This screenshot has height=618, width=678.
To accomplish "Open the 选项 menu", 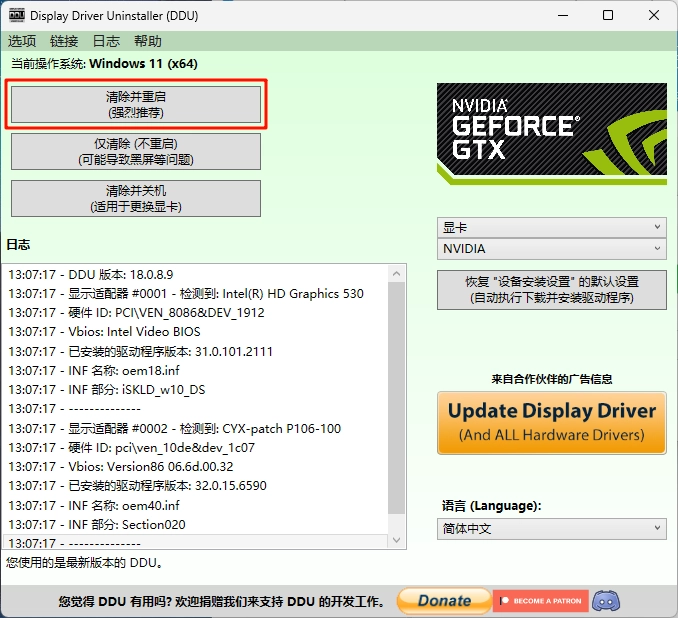I will 22,41.
